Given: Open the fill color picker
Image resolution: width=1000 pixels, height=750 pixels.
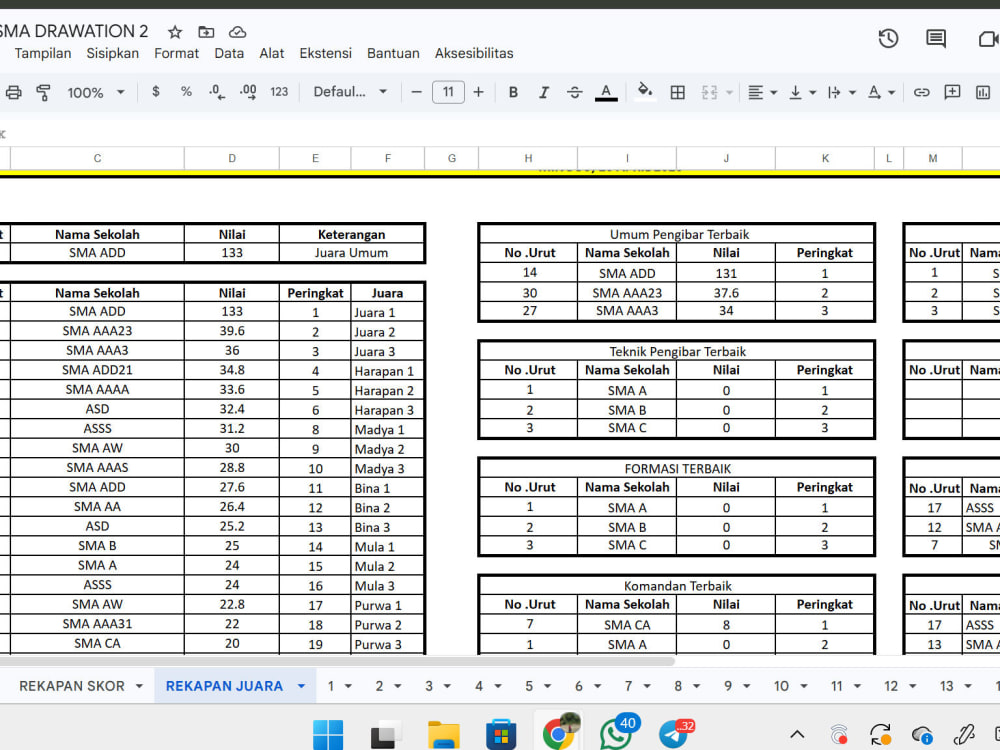Looking at the screenshot, I should pyautogui.click(x=645, y=92).
